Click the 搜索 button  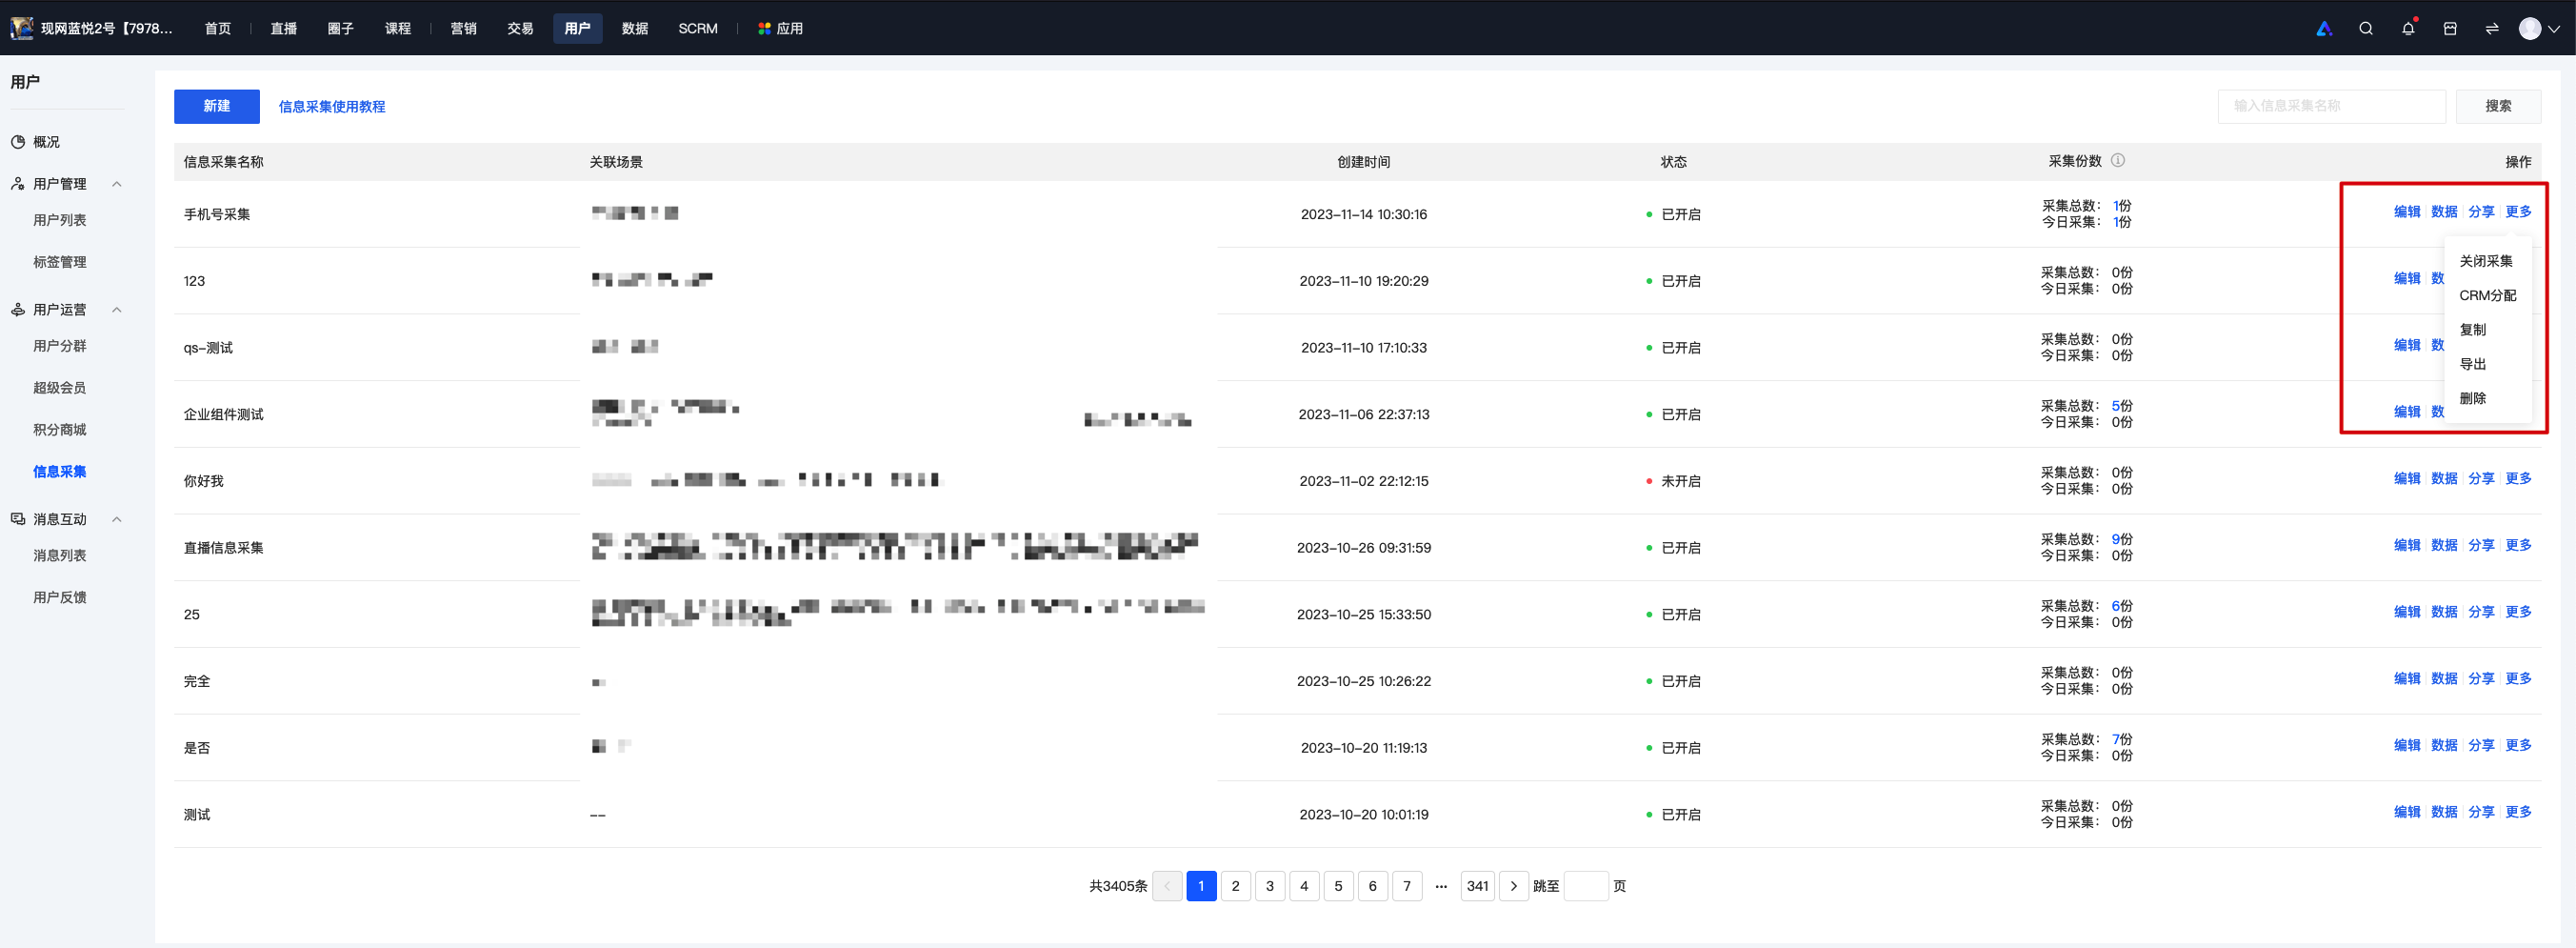2498,106
